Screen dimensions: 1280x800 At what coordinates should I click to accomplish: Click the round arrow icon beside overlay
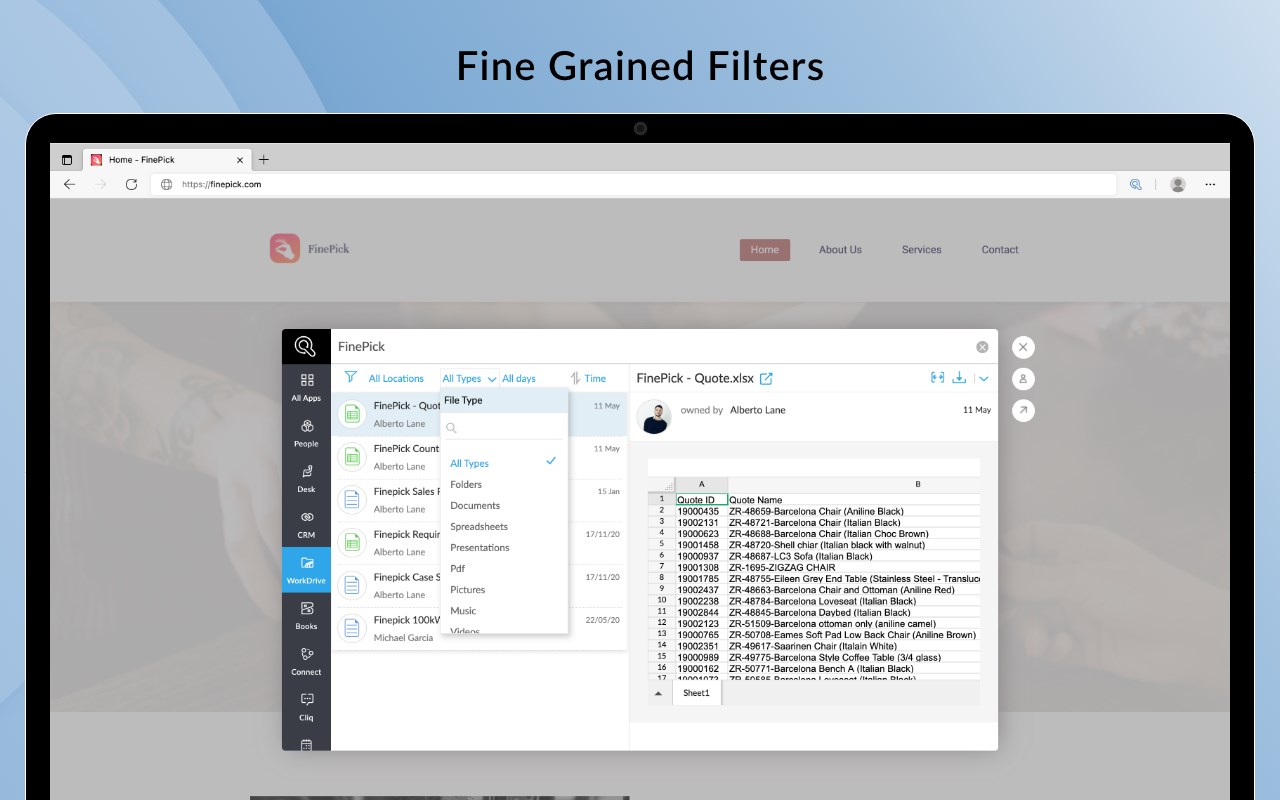click(x=1023, y=410)
